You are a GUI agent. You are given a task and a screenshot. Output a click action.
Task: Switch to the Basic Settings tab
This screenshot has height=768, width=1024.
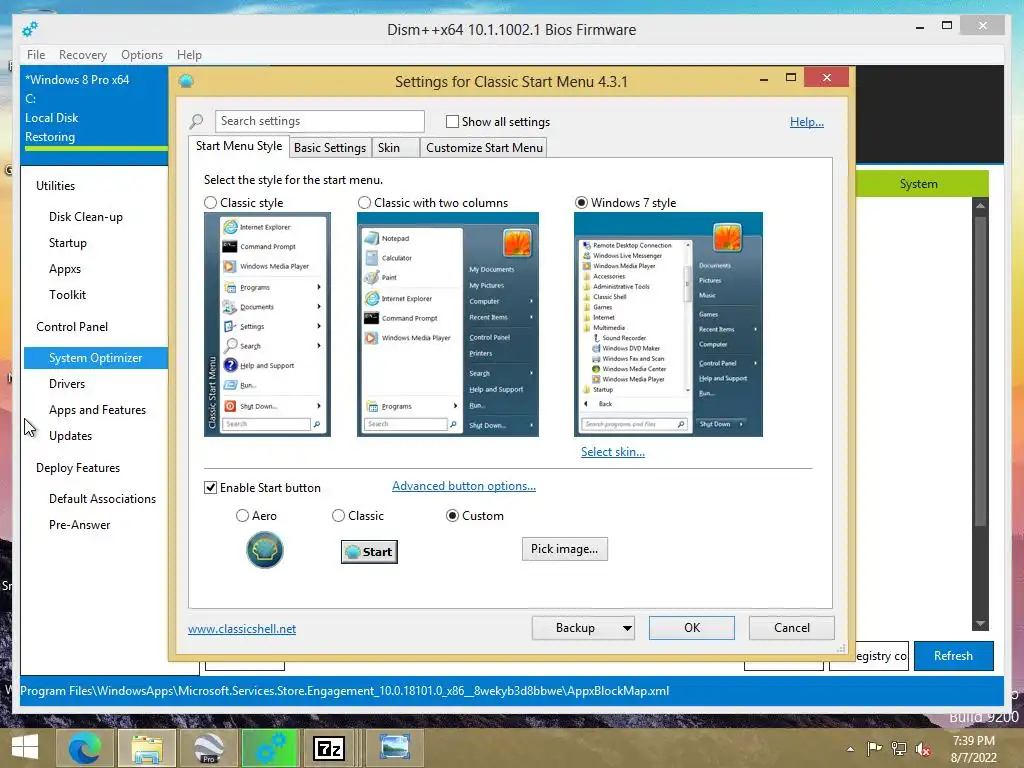(x=330, y=148)
